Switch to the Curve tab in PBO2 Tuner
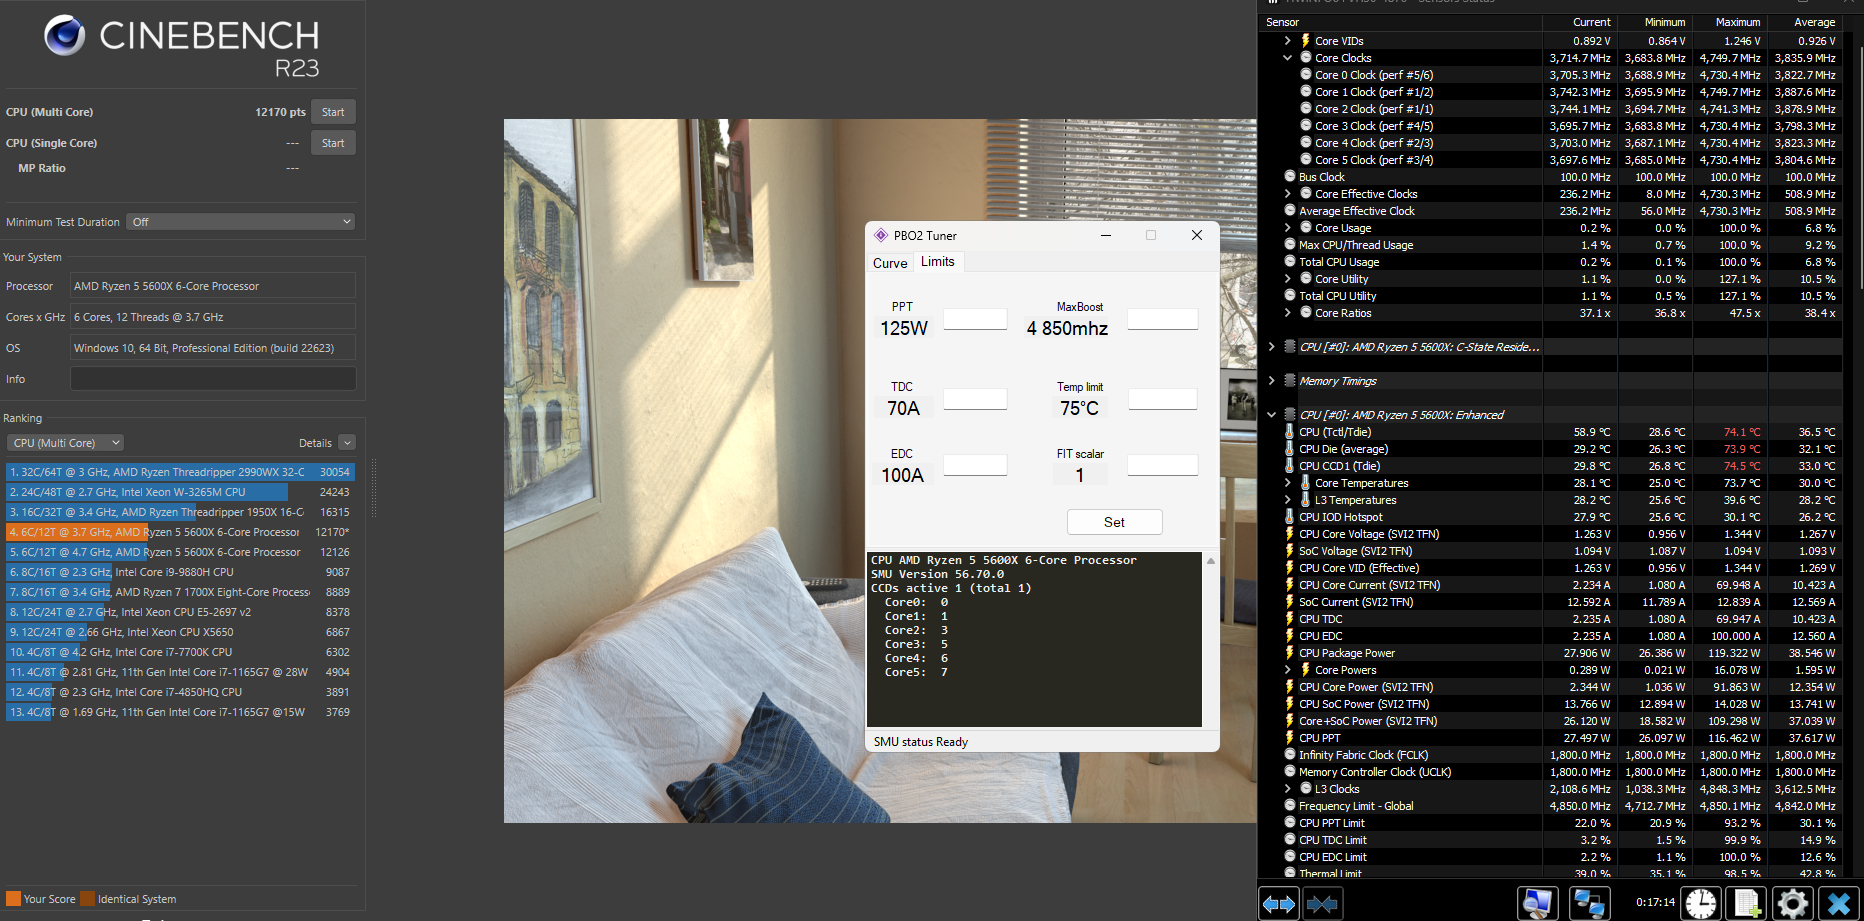The height and width of the screenshot is (921, 1864). 890,263
